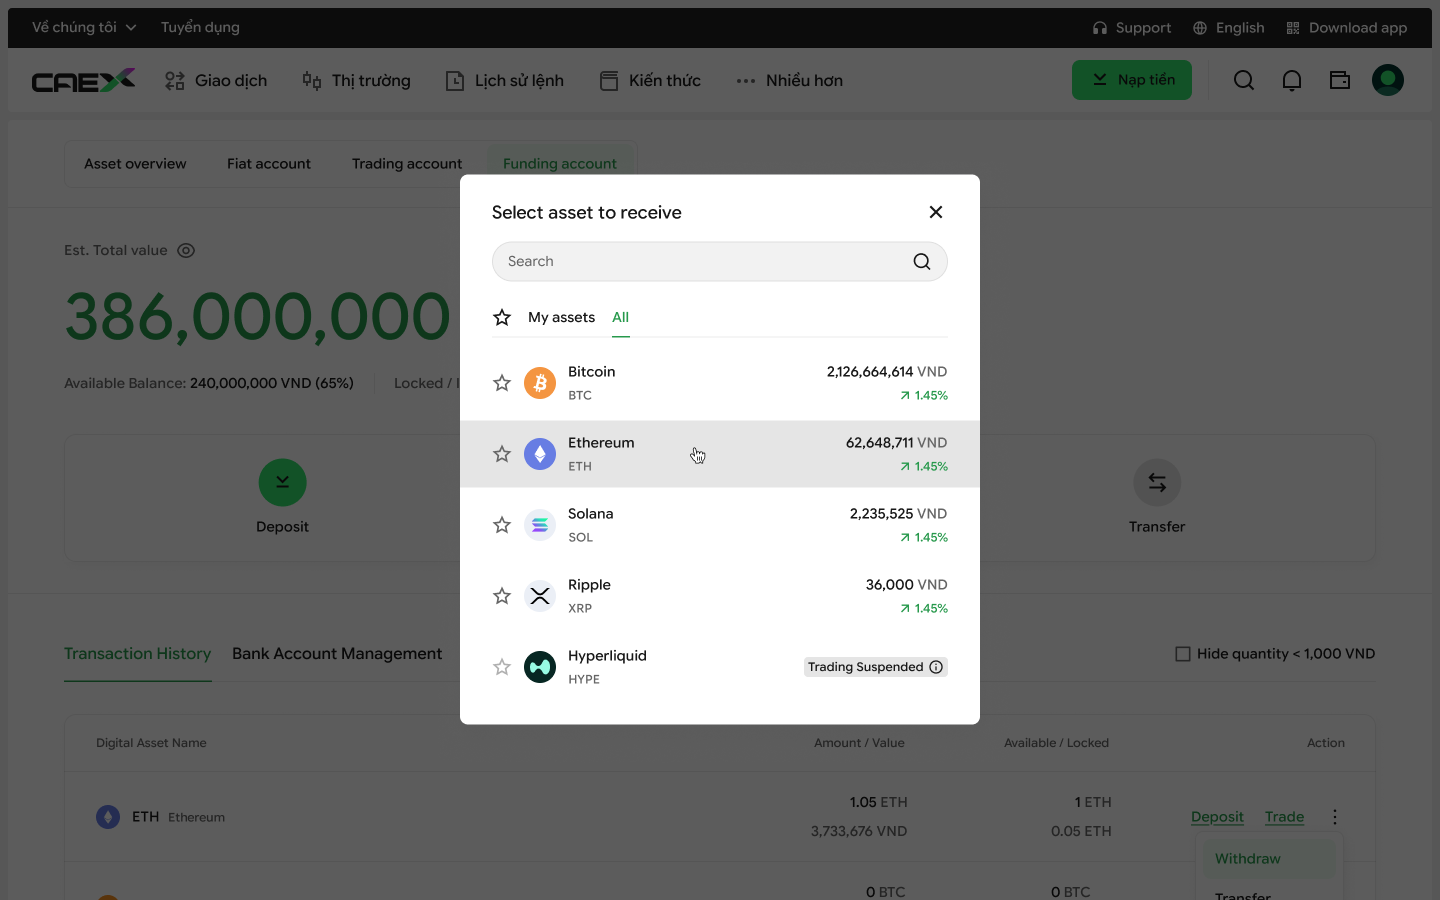The height and width of the screenshot is (900, 1440).
Task: Click the info icon on Trading Suspended badge
Action: 936,667
